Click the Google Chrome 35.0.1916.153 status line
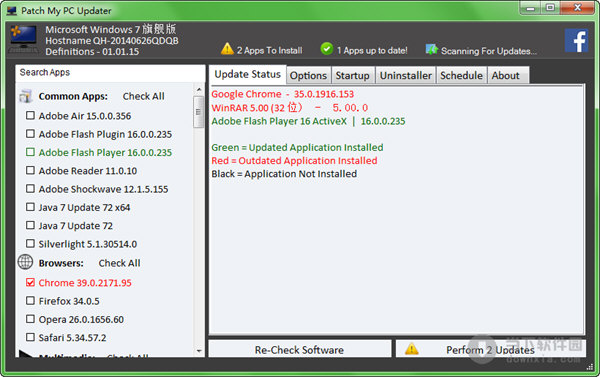This screenshot has width=600, height=377. tap(282, 94)
